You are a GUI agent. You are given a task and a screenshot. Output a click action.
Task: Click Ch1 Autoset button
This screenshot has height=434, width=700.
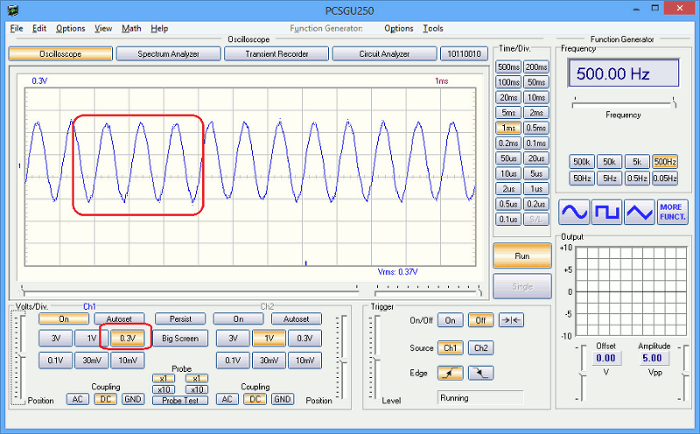click(119, 319)
